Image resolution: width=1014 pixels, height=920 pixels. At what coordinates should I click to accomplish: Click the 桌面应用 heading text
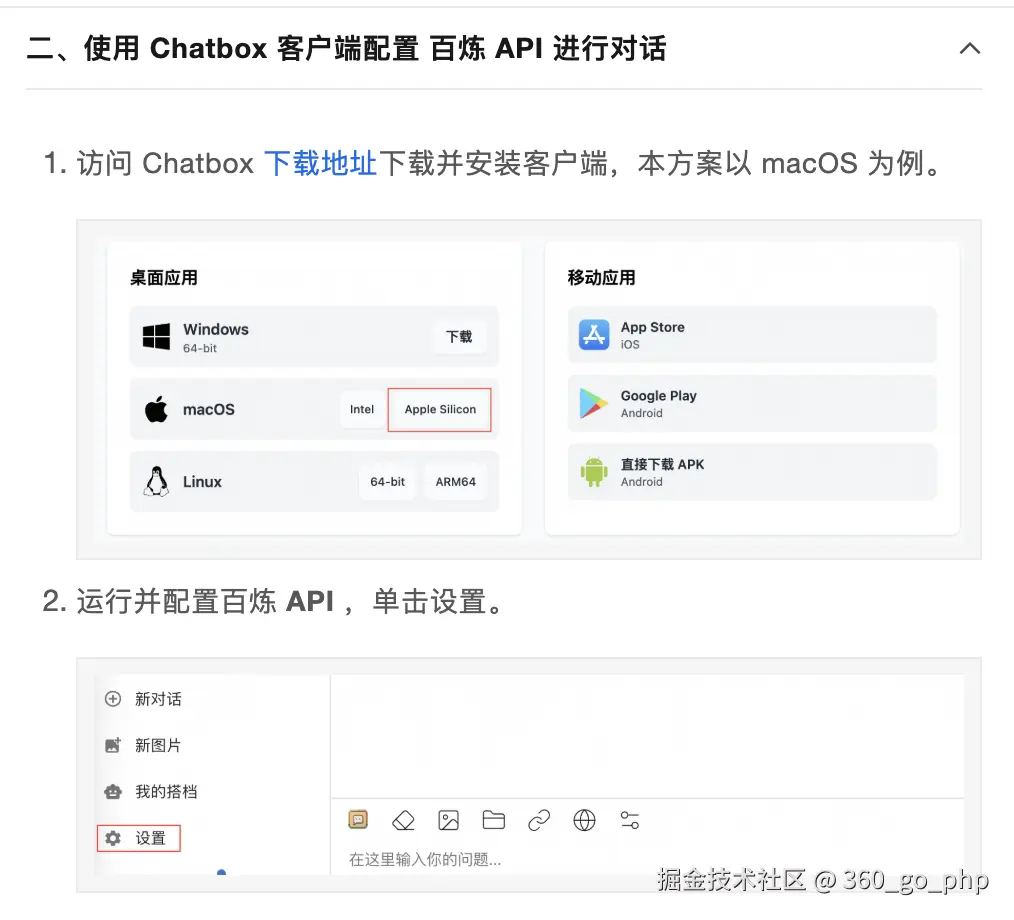pyautogui.click(x=164, y=278)
